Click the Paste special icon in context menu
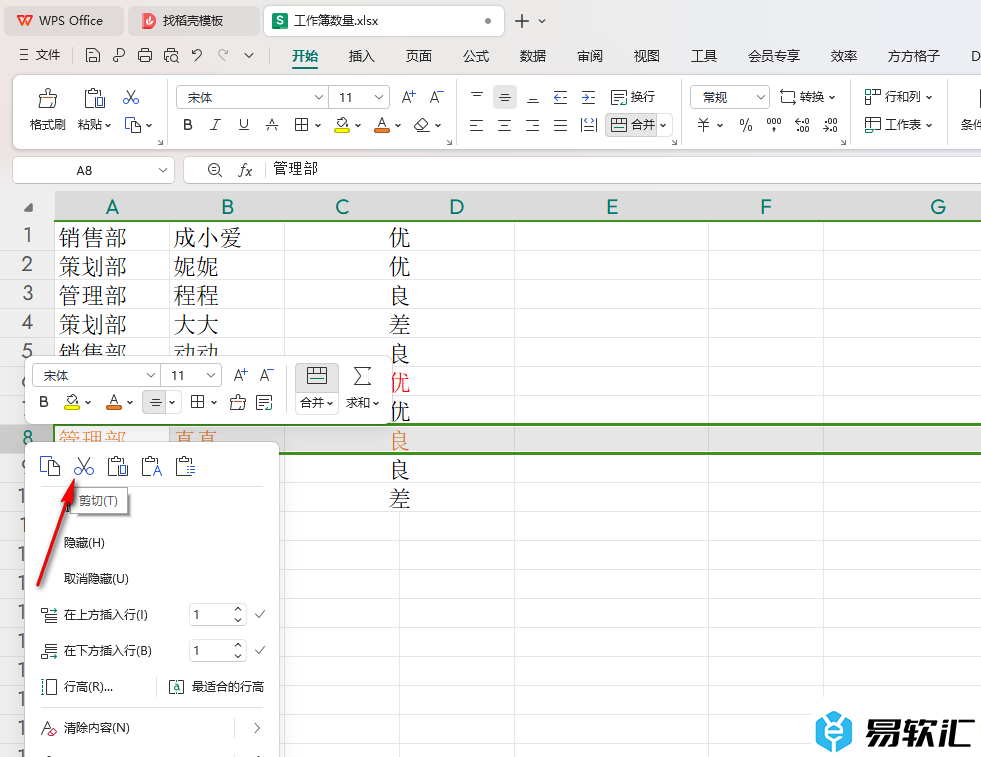The height and width of the screenshot is (757, 981). pos(185,467)
